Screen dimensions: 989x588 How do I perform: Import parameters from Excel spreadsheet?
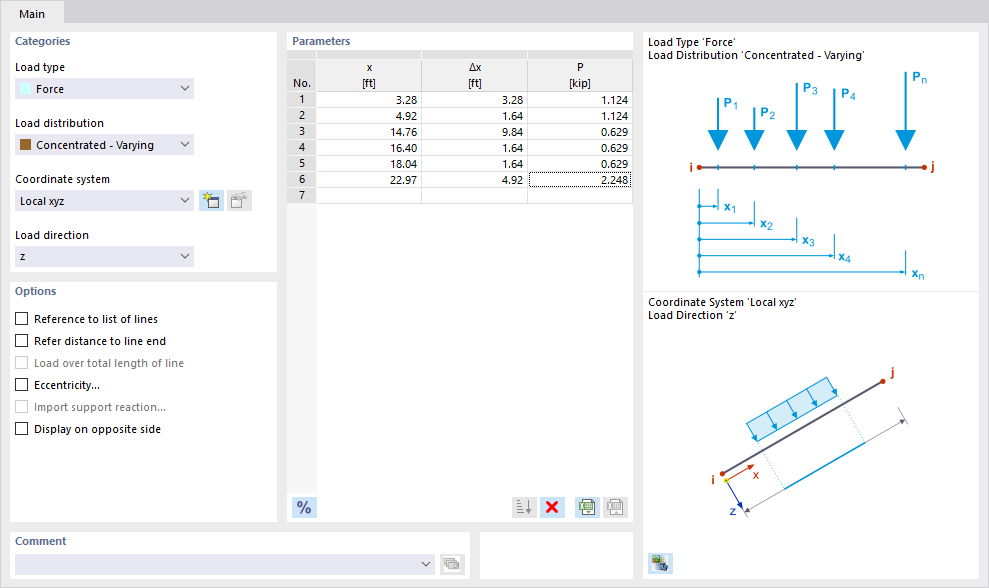[586, 507]
